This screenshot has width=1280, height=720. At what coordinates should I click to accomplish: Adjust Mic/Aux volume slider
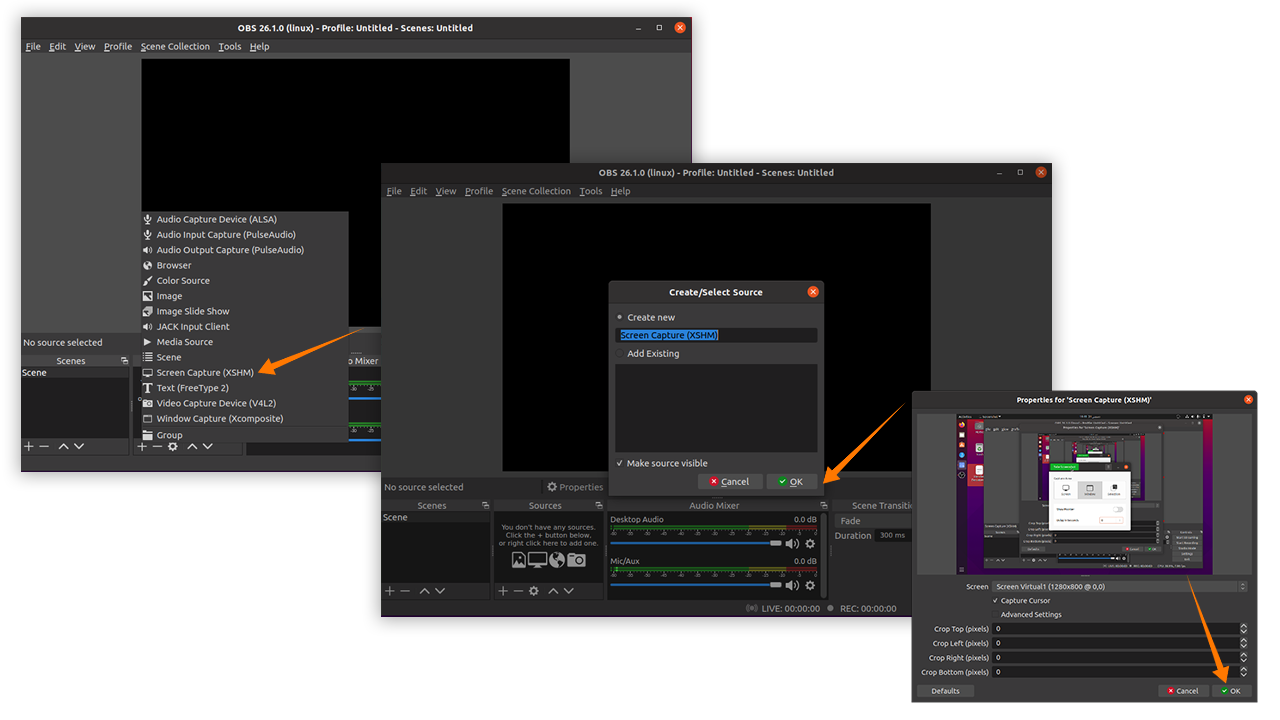(x=696, y=586)
